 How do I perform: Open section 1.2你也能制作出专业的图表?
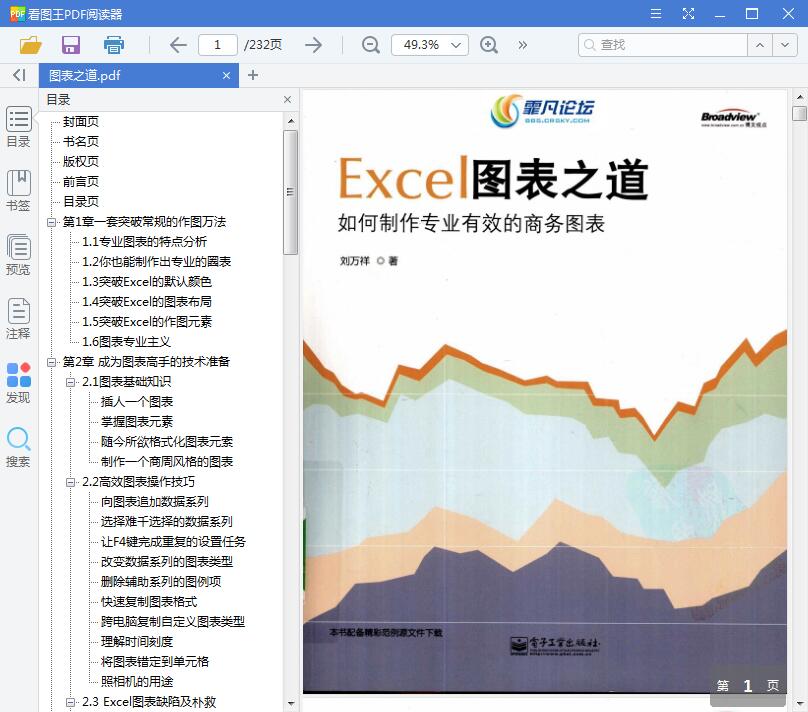pyautogui.click(x=156, y=262)
